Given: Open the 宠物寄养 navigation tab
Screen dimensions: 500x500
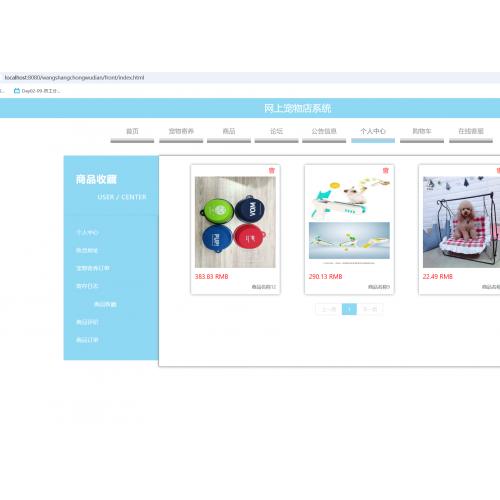Looking at the screenshot, I should pyautogui.click(x=181, y=131).
